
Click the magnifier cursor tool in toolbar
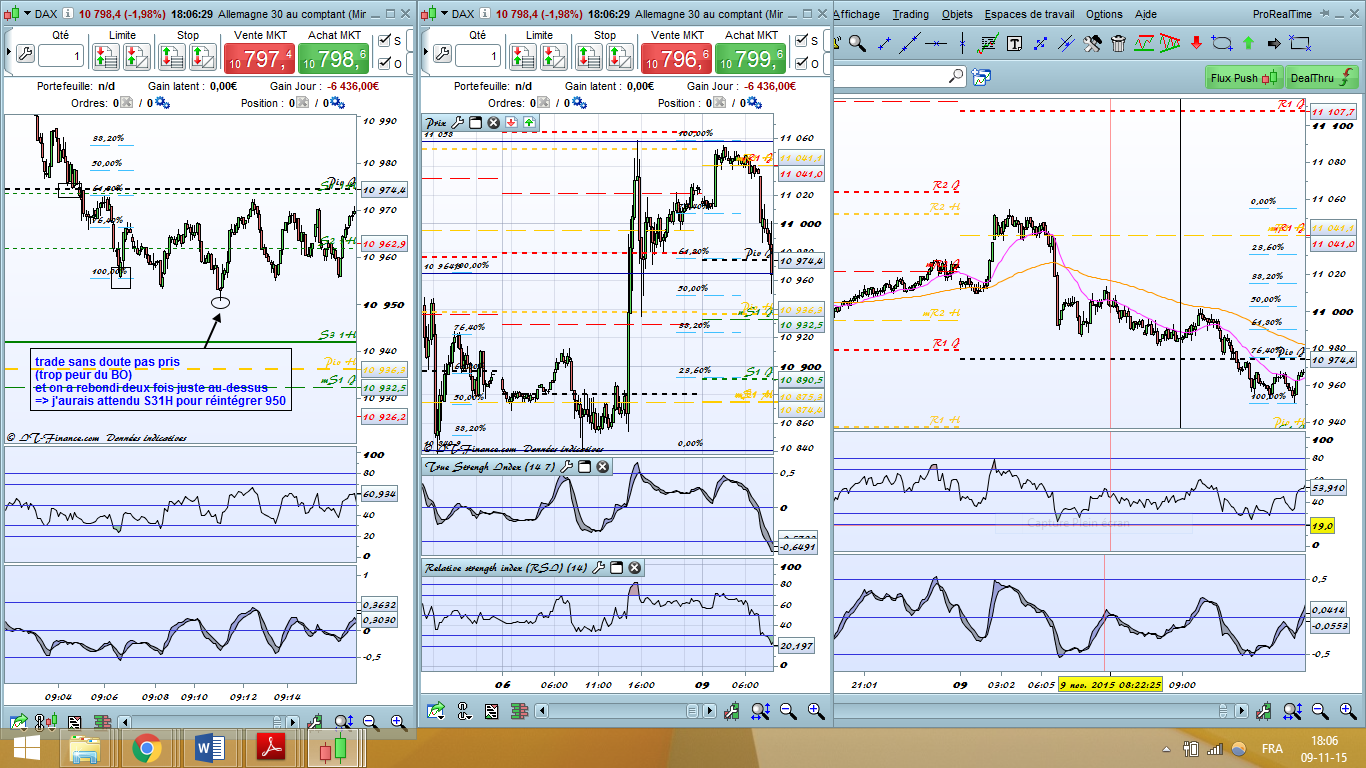click(857, 43)
